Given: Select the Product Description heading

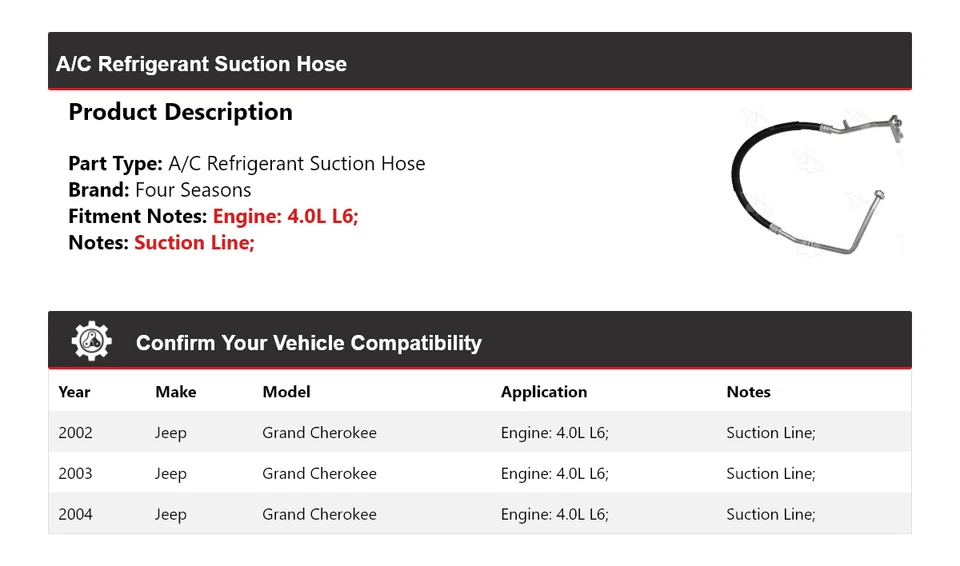Looking at the screenshot, I should tap(180, 112).
